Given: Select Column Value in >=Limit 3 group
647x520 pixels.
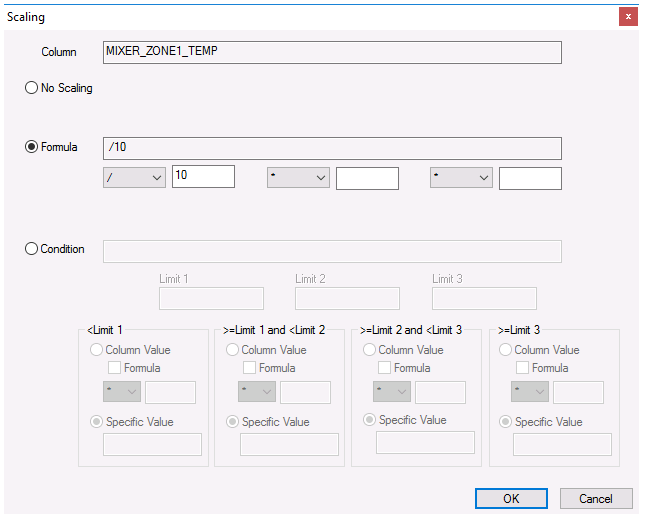Looking at the screenshot, I should [505, 350].
